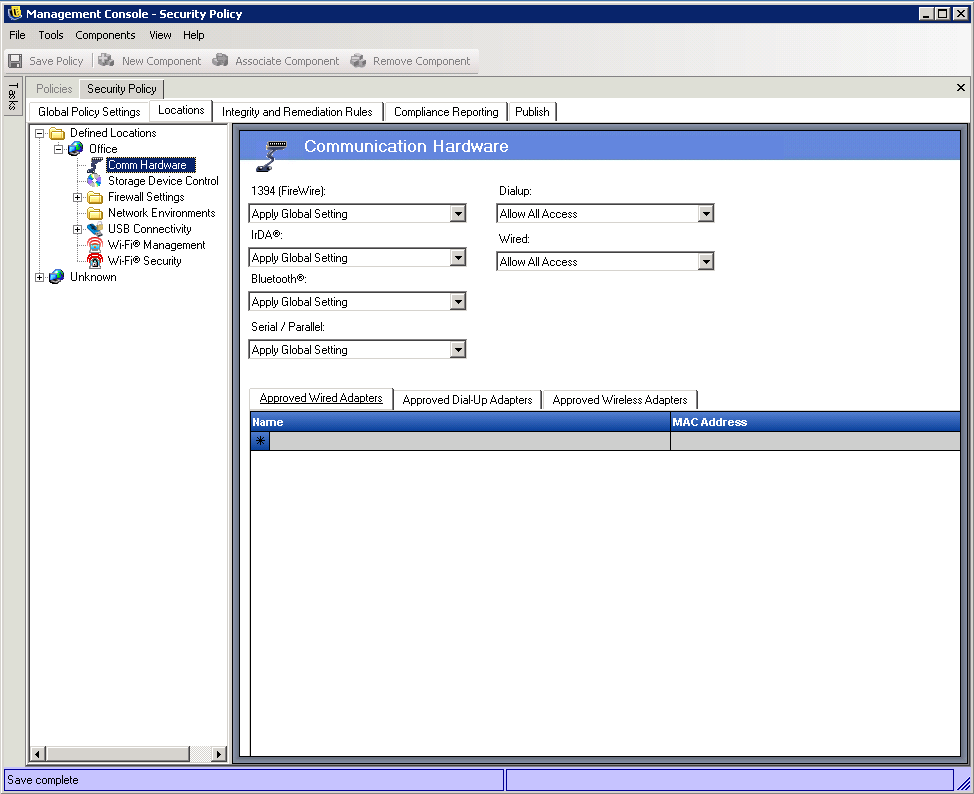This screenshot has height=794, width=974.
Task: Click the Management Console title bar icon
Action: (x=14, y=13)
